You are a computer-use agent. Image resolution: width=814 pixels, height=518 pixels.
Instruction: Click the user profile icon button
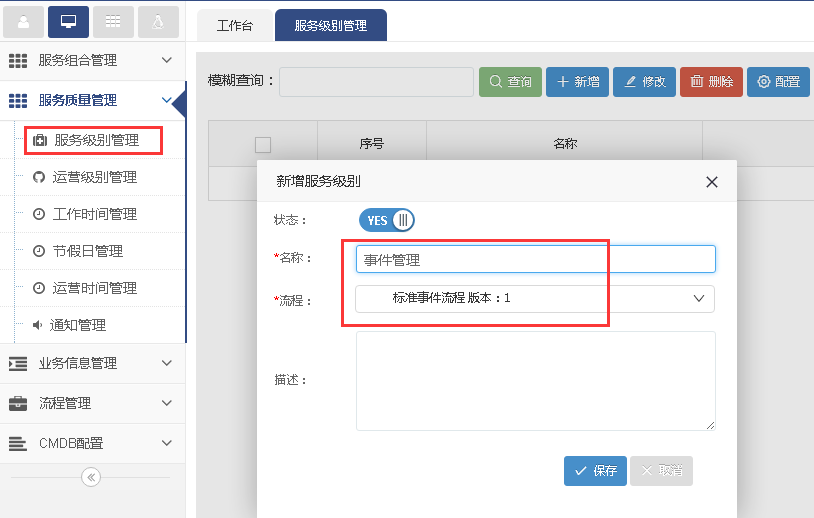coord(24,21)
